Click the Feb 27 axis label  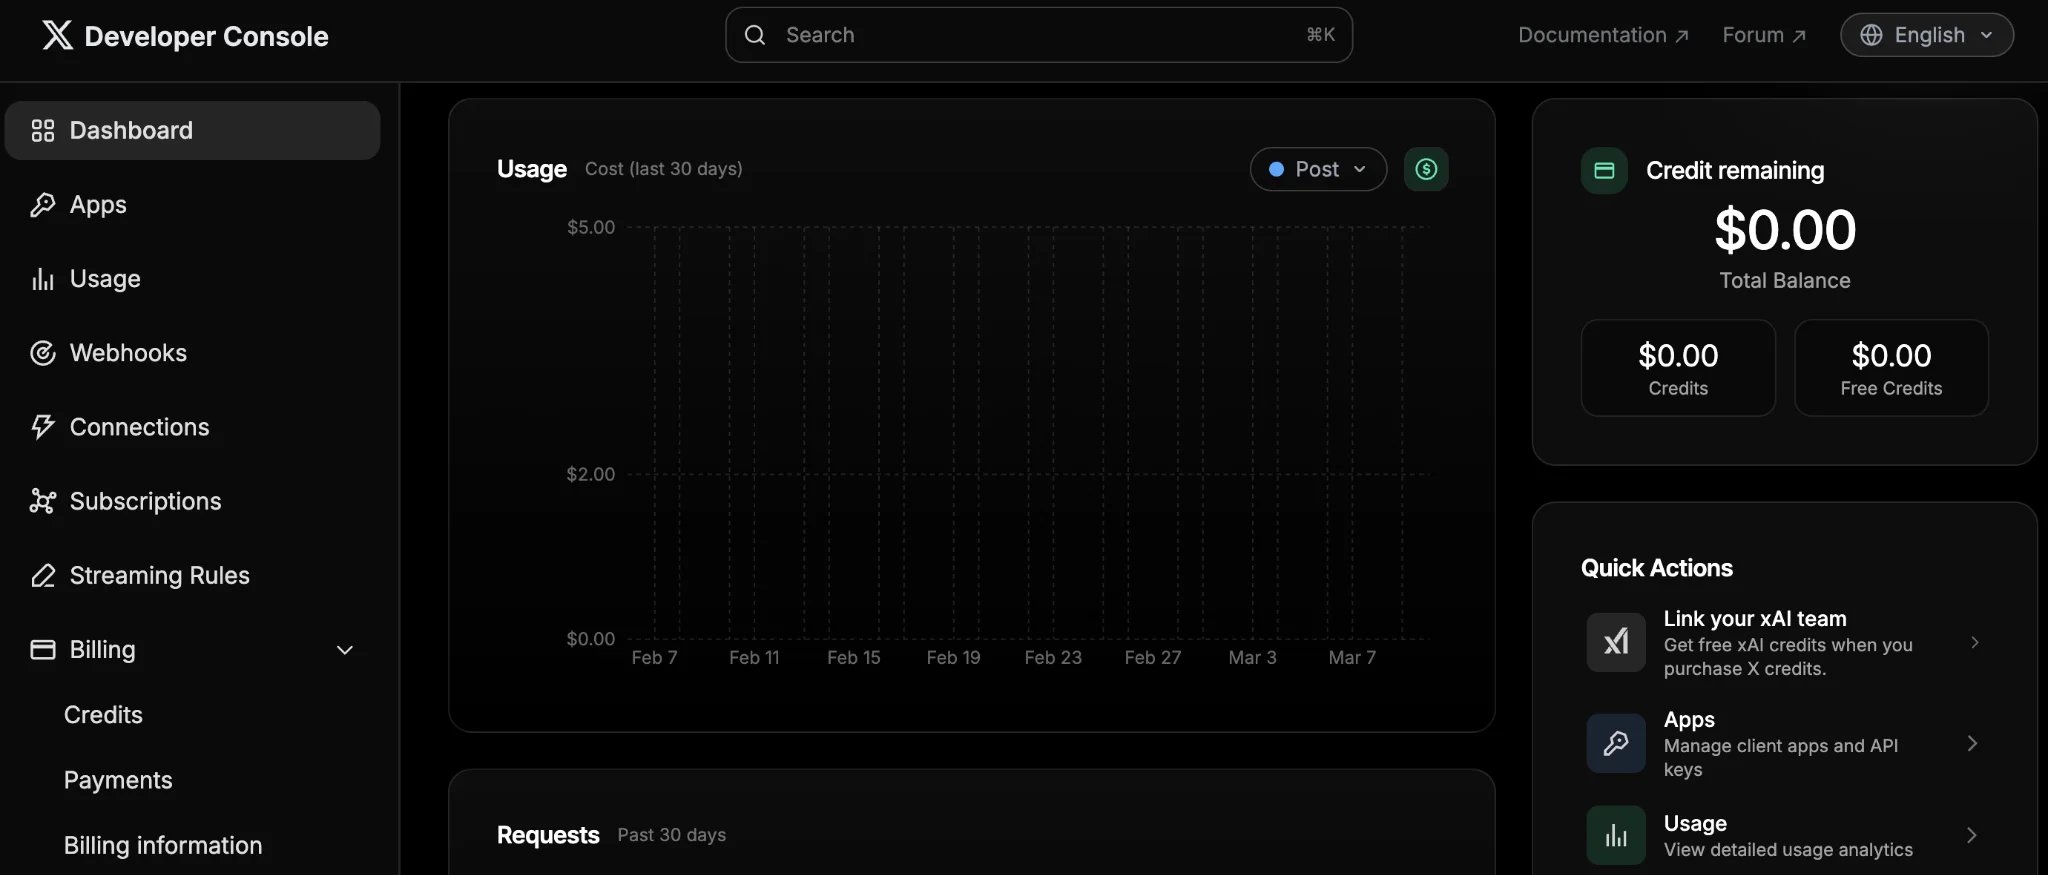1153,658
